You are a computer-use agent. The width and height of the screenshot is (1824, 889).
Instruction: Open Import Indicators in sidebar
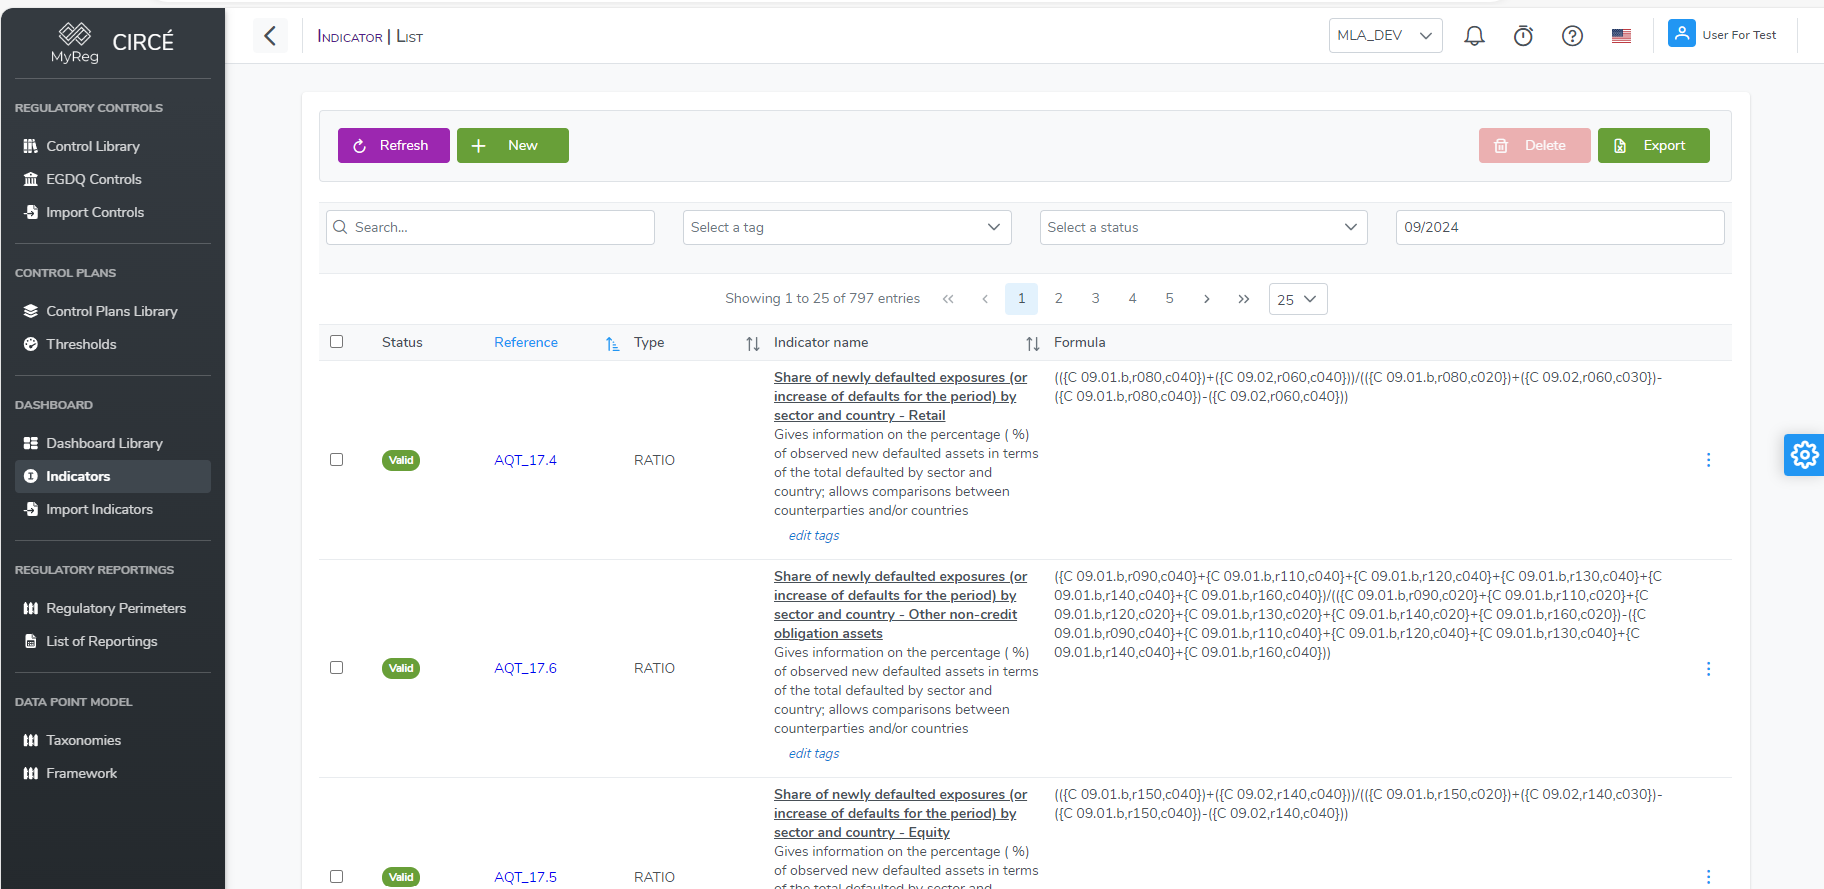tap(113, 509)
